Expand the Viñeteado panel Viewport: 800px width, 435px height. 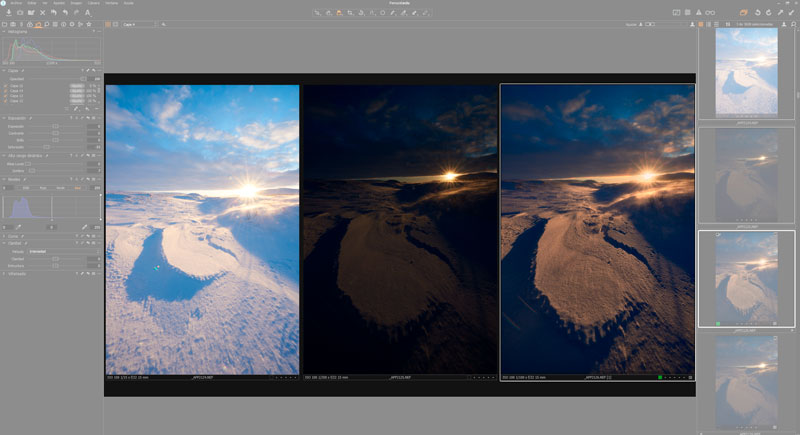(4, 273)
